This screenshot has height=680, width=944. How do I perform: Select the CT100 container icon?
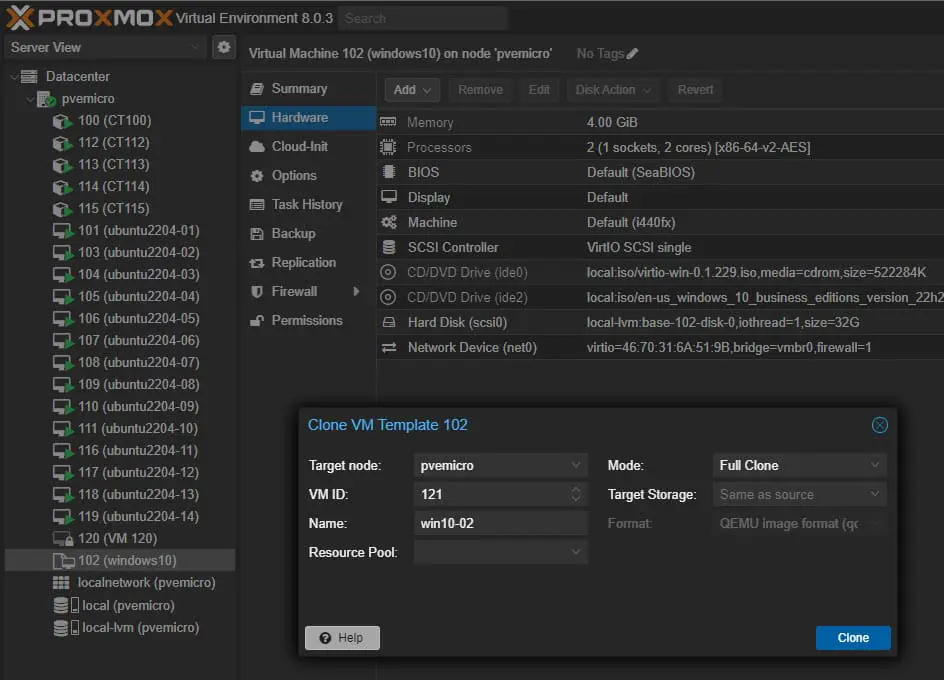pos(62,121)
